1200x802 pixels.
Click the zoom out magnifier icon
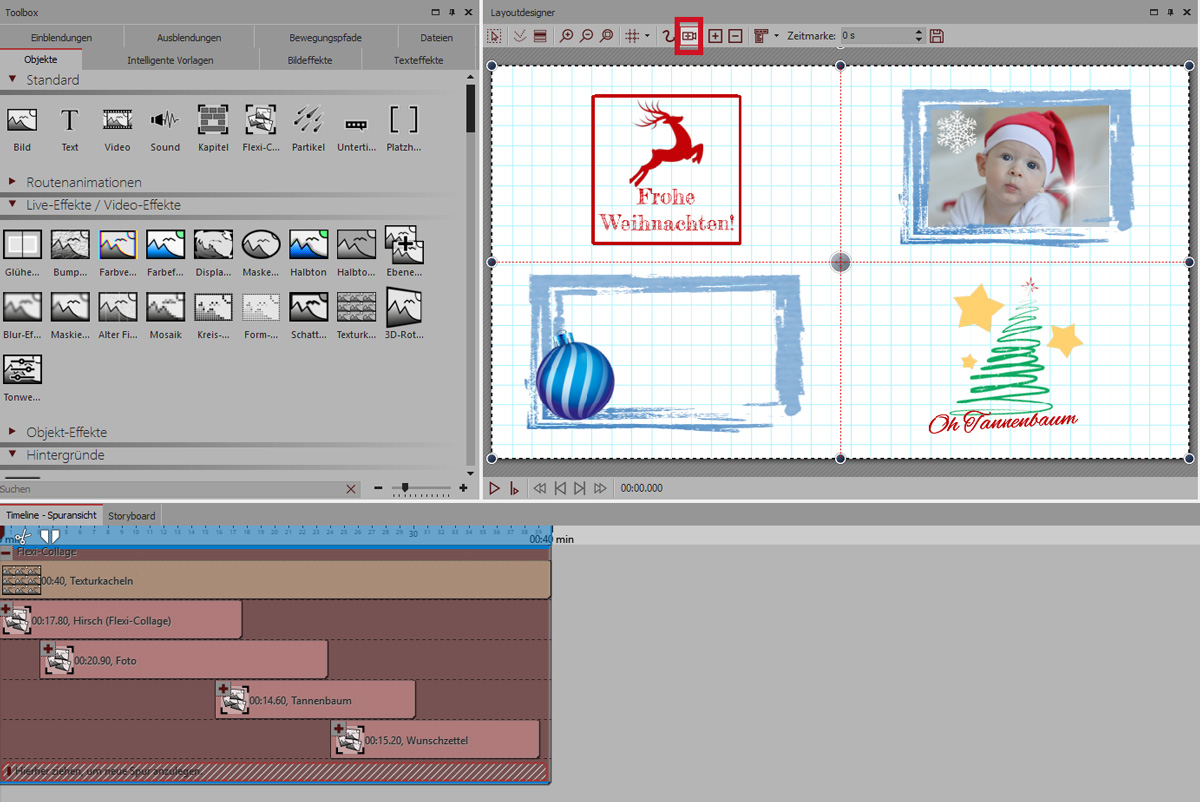tap(586, 36)
